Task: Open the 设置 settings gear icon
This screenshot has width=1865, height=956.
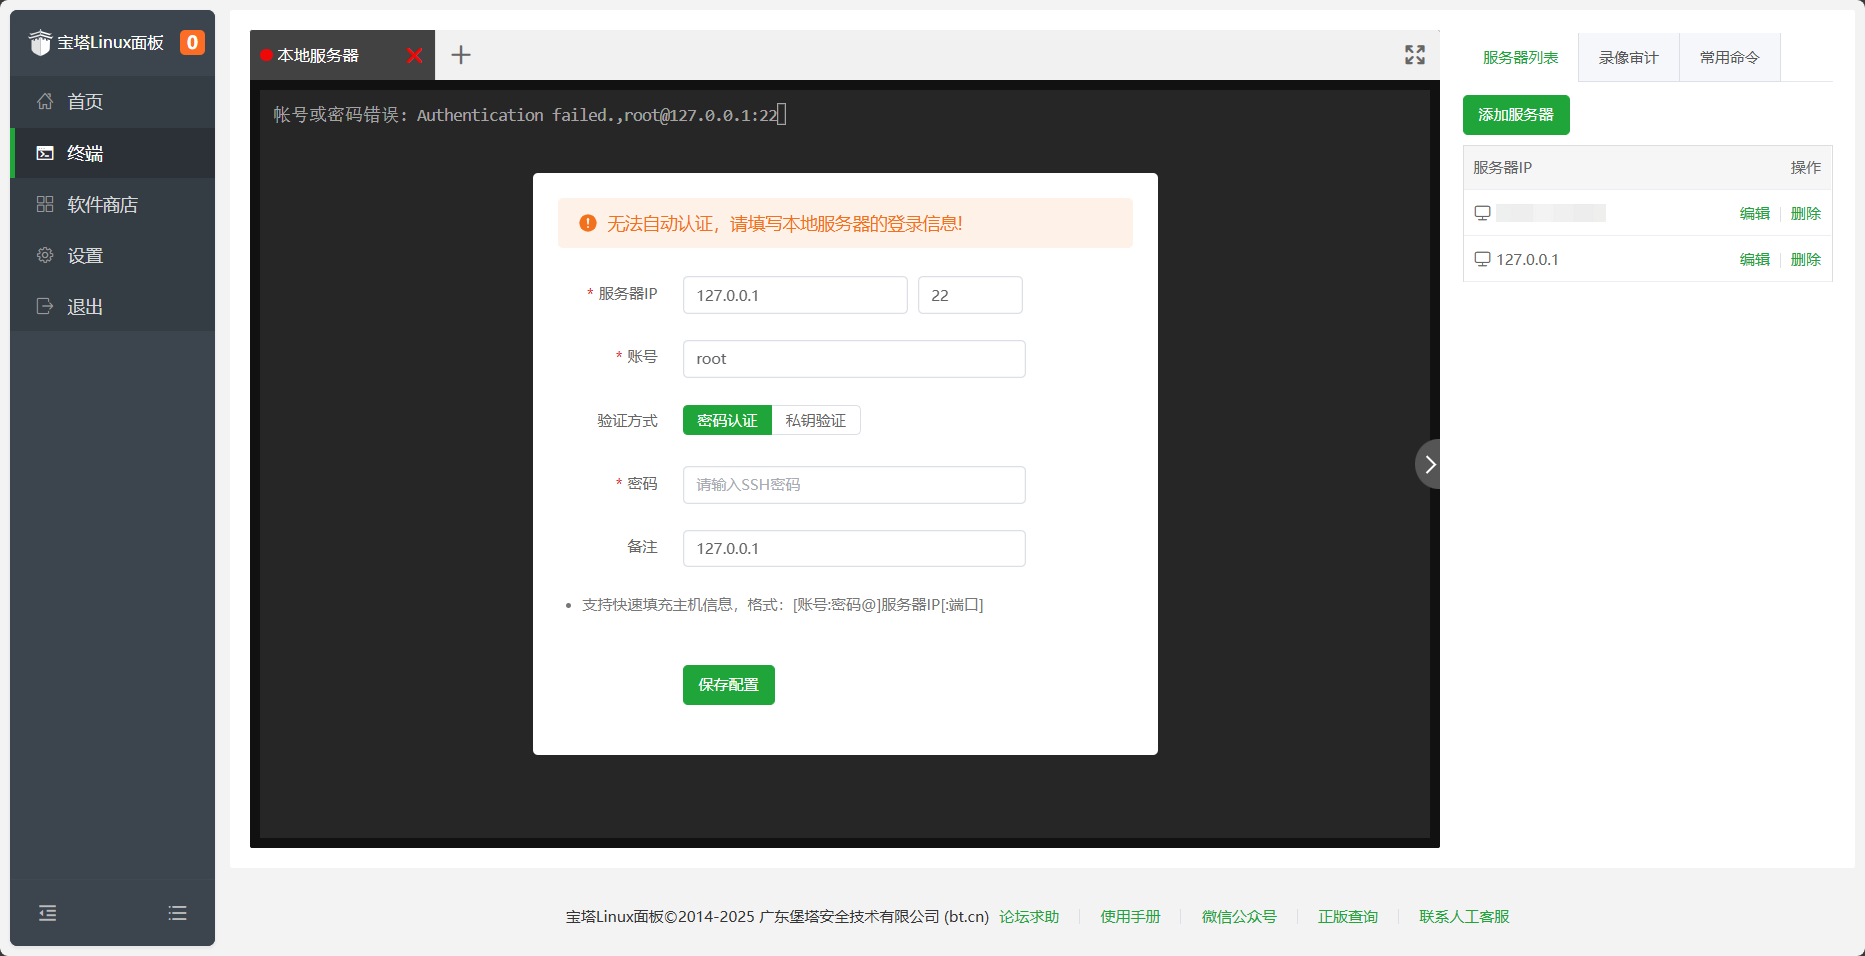Action: (x=44, y=255)
